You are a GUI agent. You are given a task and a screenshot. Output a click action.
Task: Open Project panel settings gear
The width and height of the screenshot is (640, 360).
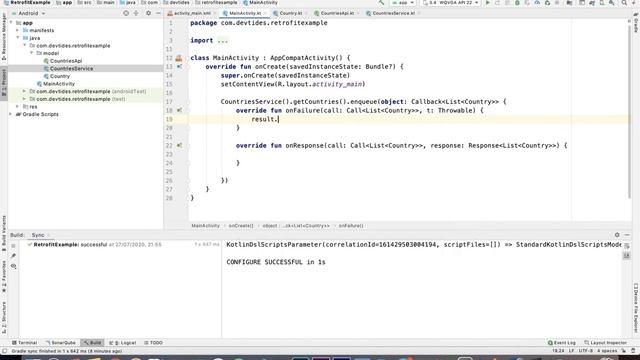[x=148, y=13]
